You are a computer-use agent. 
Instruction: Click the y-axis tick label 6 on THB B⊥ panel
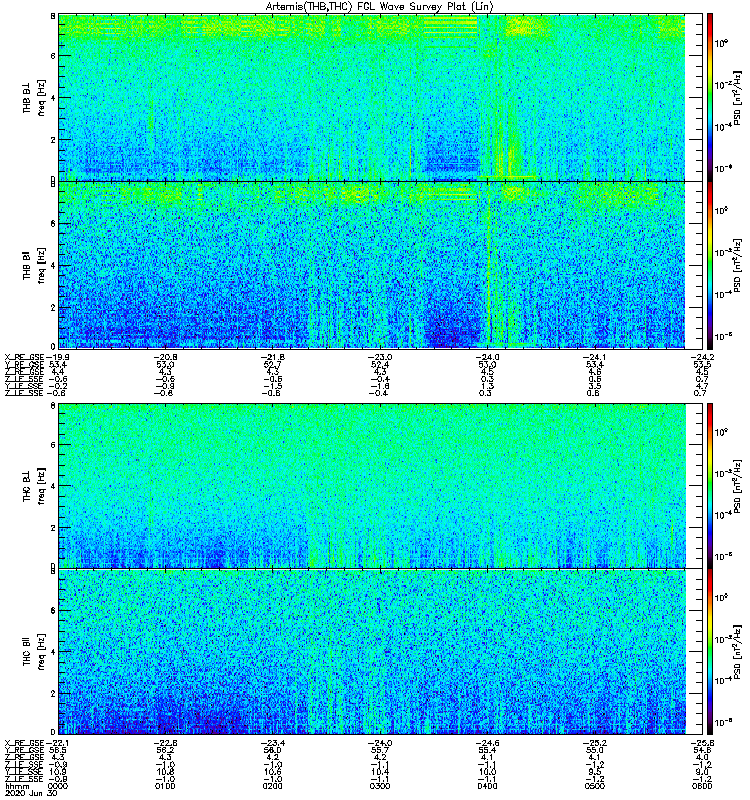pos(53,56)
